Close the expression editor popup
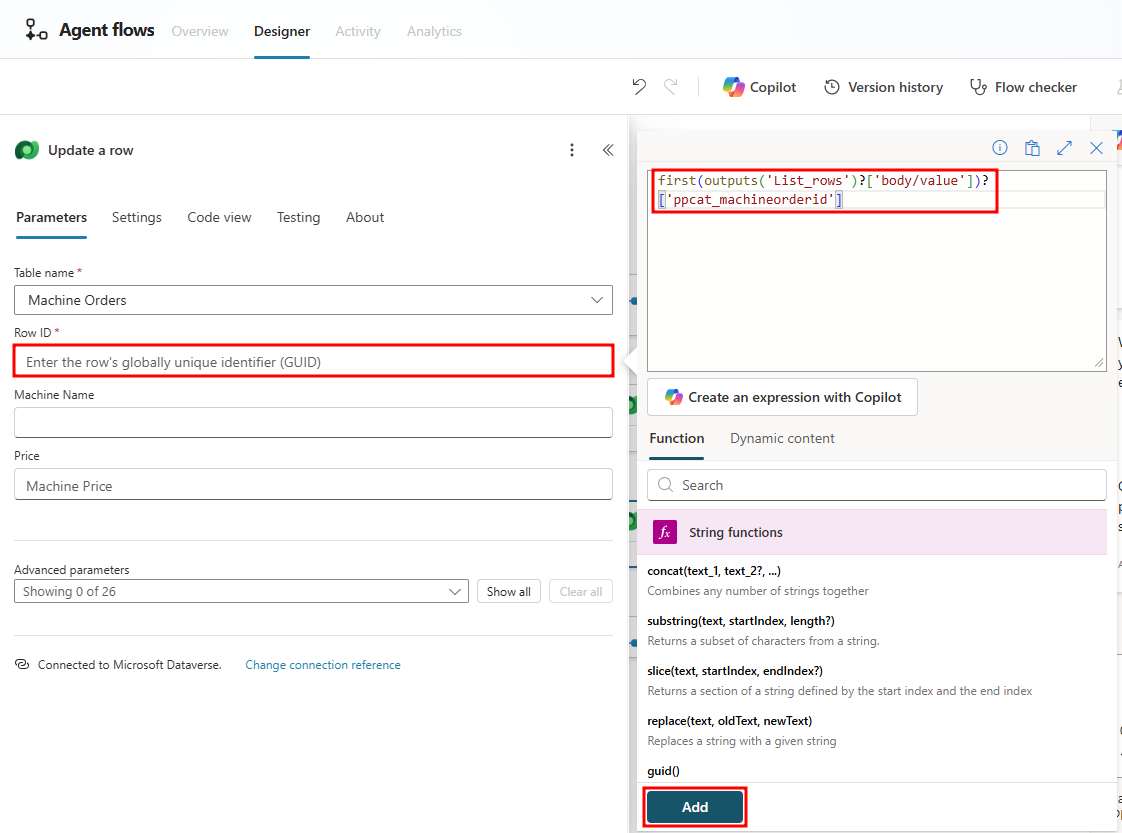 pos(1096,148)
